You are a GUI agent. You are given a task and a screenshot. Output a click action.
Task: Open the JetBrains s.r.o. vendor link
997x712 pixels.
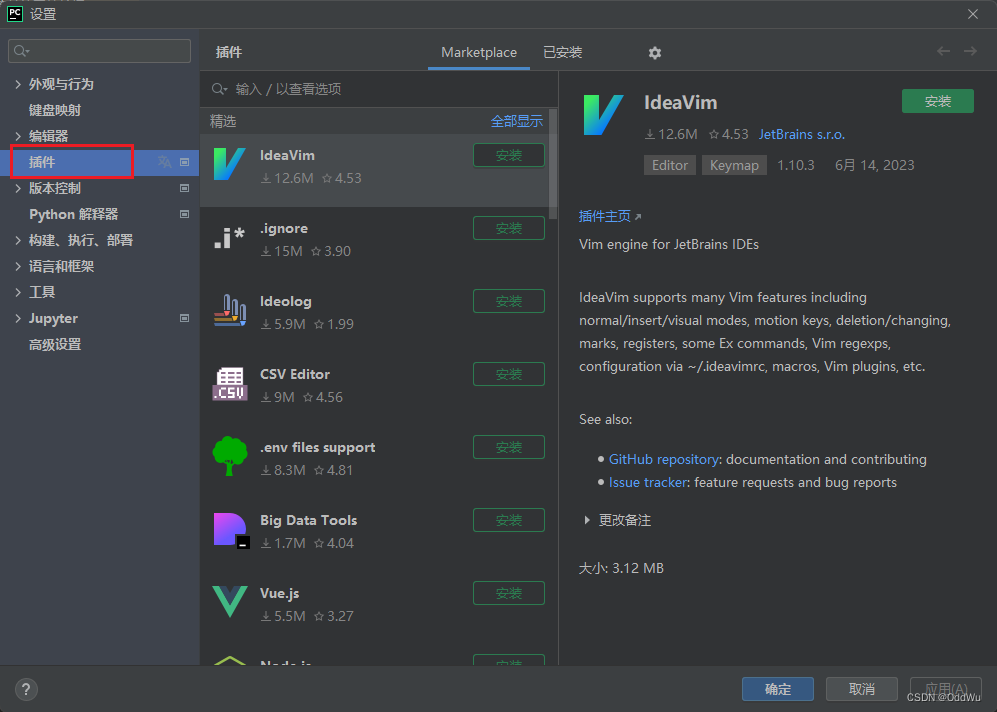[801, 134]
